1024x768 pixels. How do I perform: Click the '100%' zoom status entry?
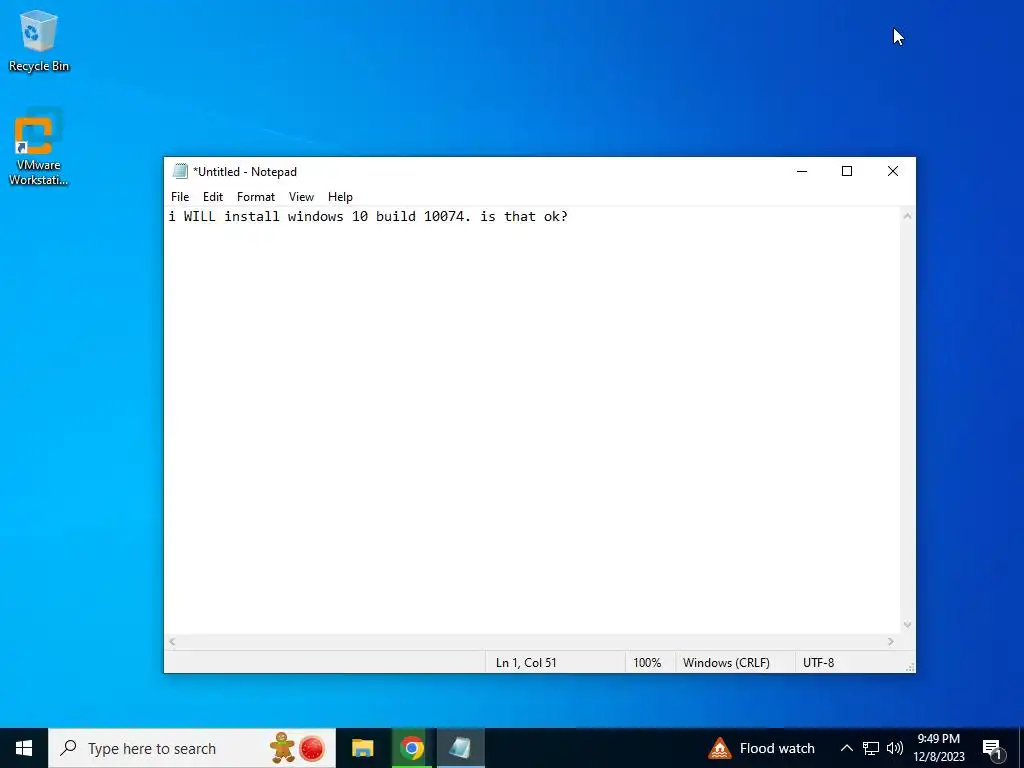coord(647,662)
